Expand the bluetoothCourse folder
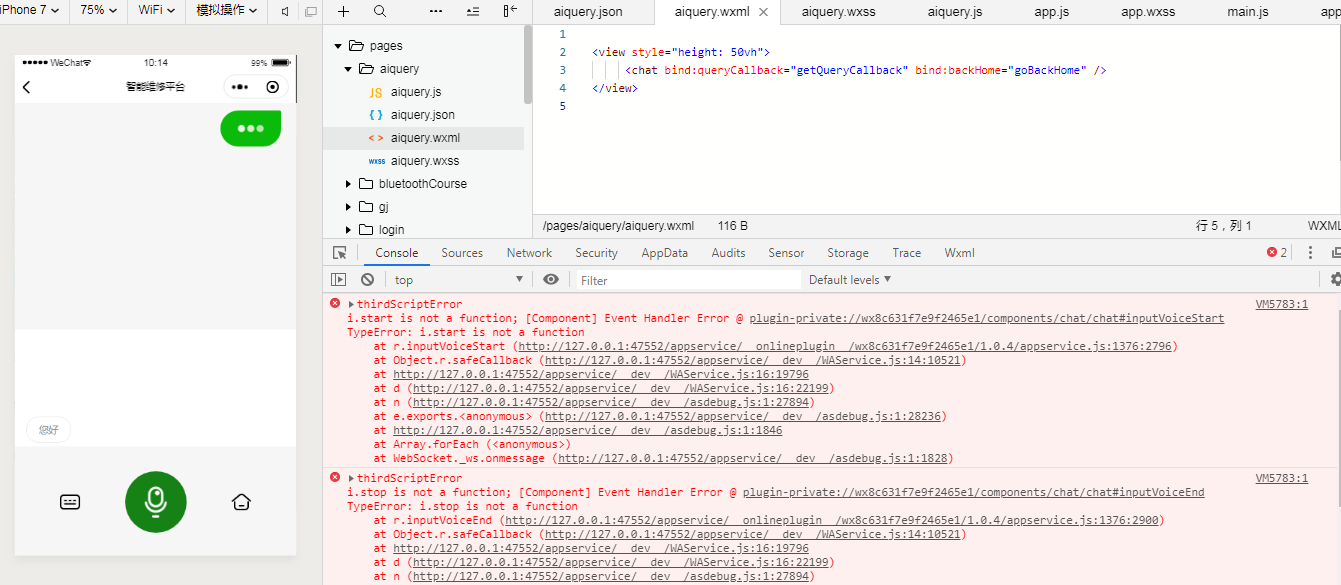Image resolution: width=1341 pixels, height=585 pixels. 348,184
